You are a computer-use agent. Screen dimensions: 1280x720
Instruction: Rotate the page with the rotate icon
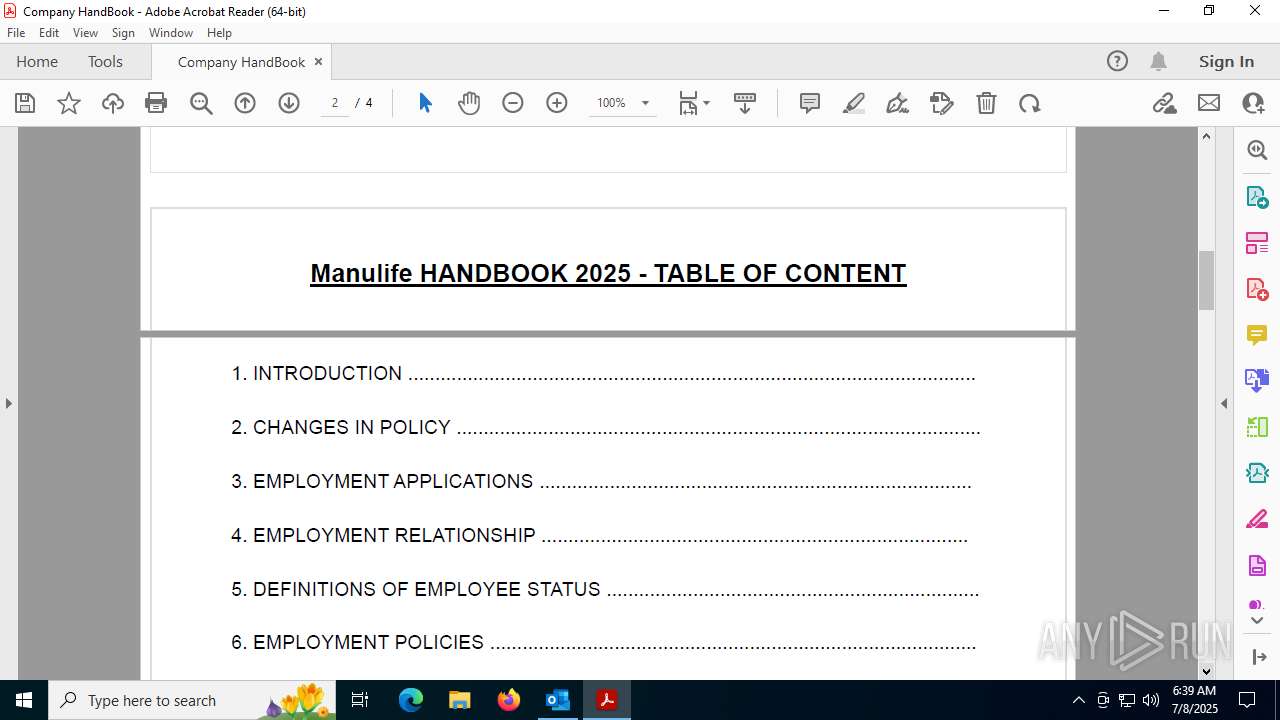click(x=1030, y=103)
